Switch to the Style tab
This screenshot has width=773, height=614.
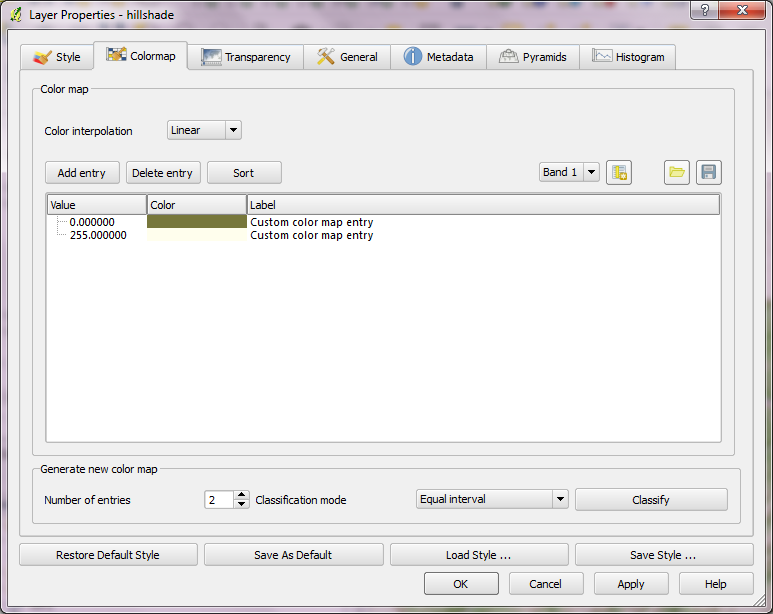[x=57, y=57]
